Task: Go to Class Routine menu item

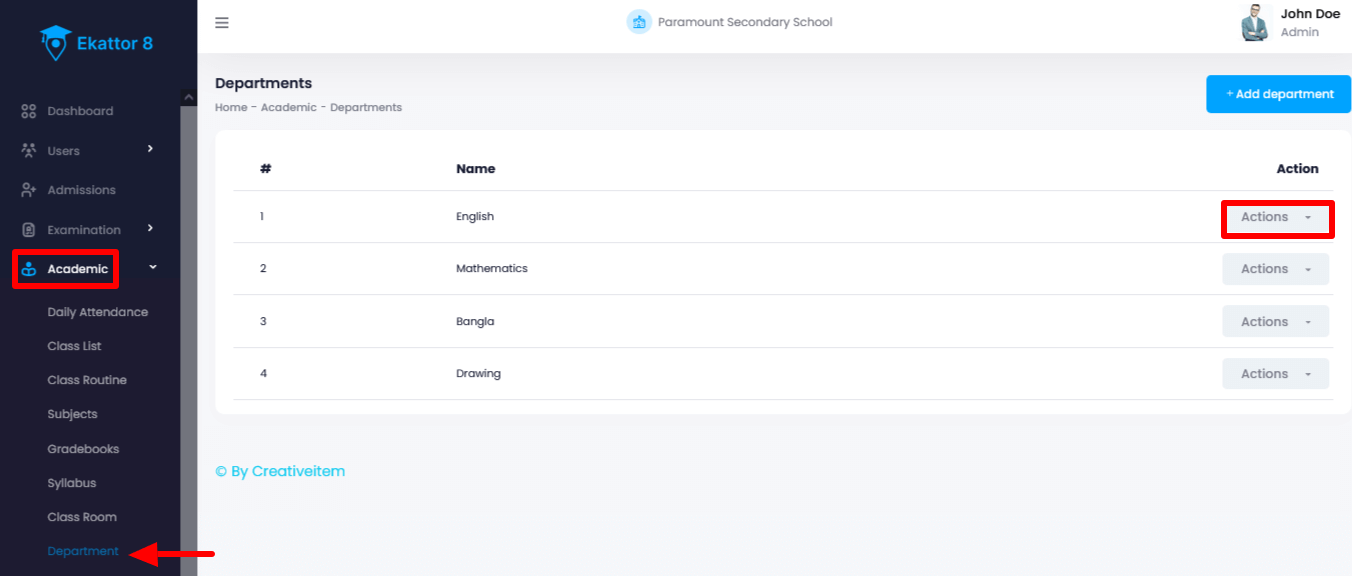Action: pos(87,380)
